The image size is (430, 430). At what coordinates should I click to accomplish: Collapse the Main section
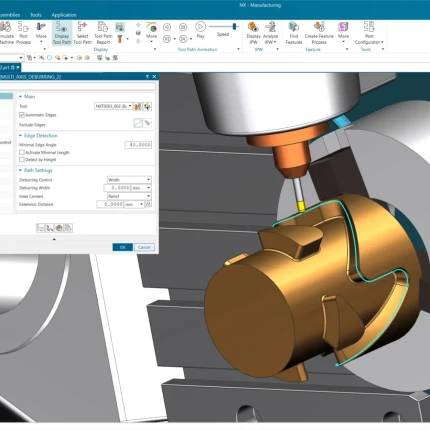20,97
